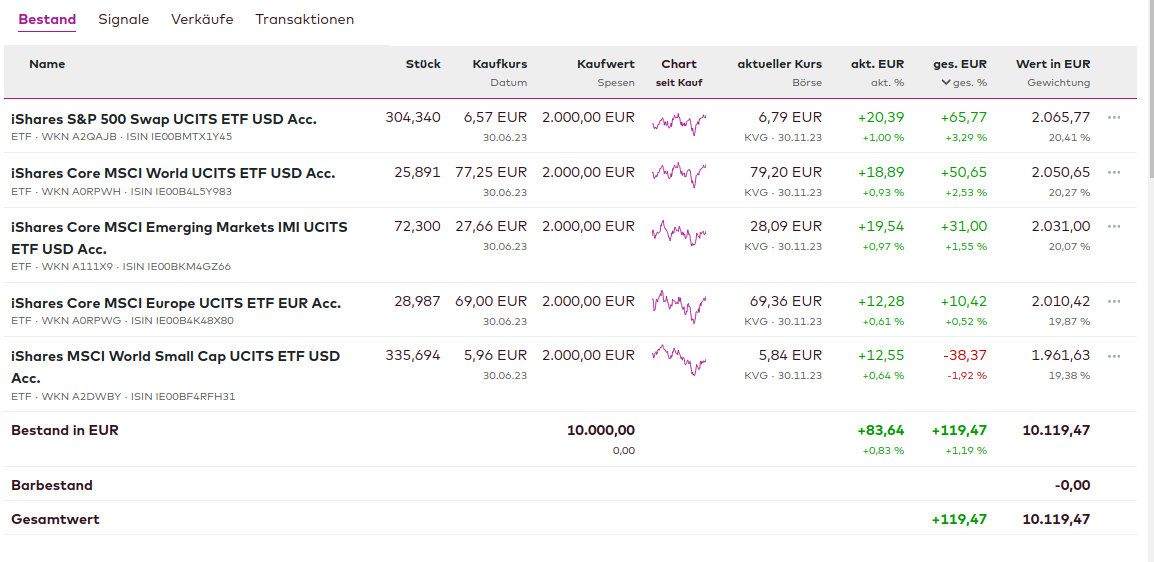Sort by Wert in EUR column

(1053, 64)
